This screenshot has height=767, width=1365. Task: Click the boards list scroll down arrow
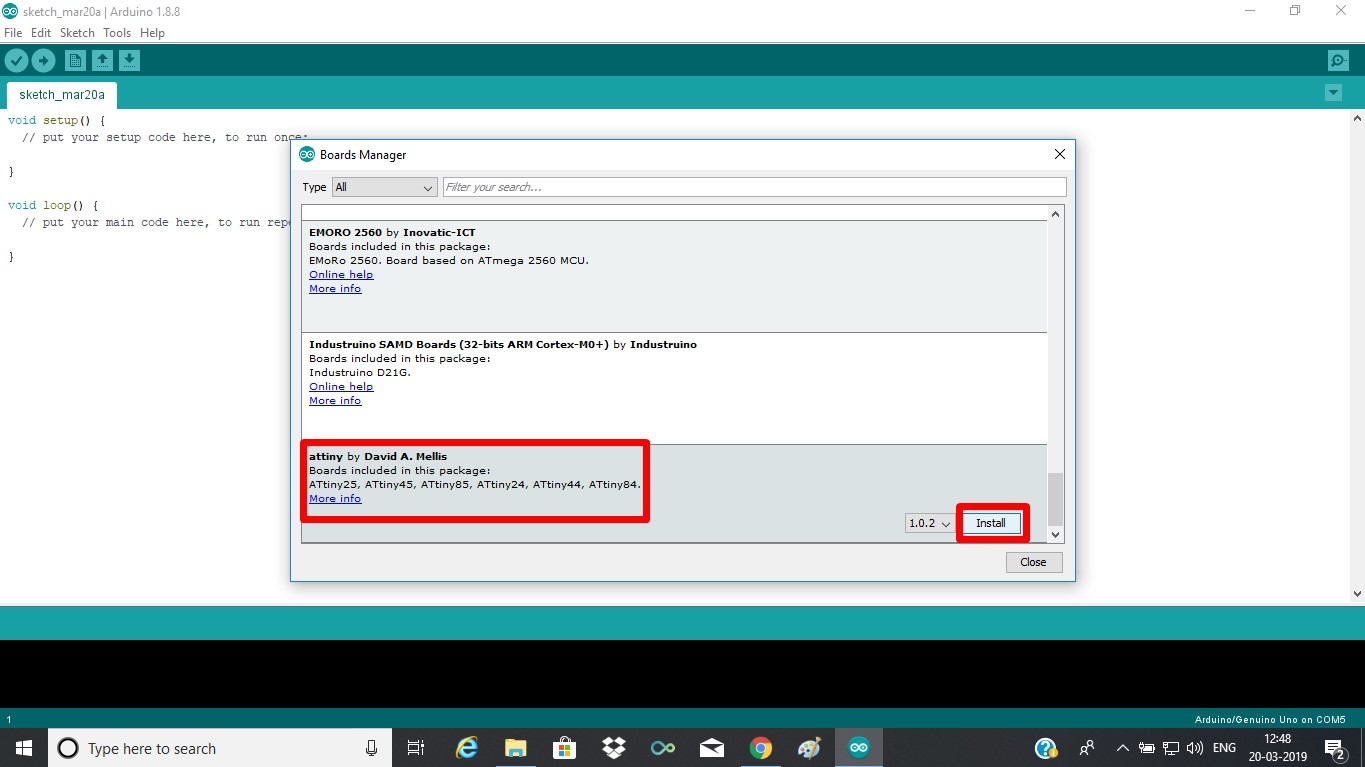pyautogui.click(x=1055, y=535)
